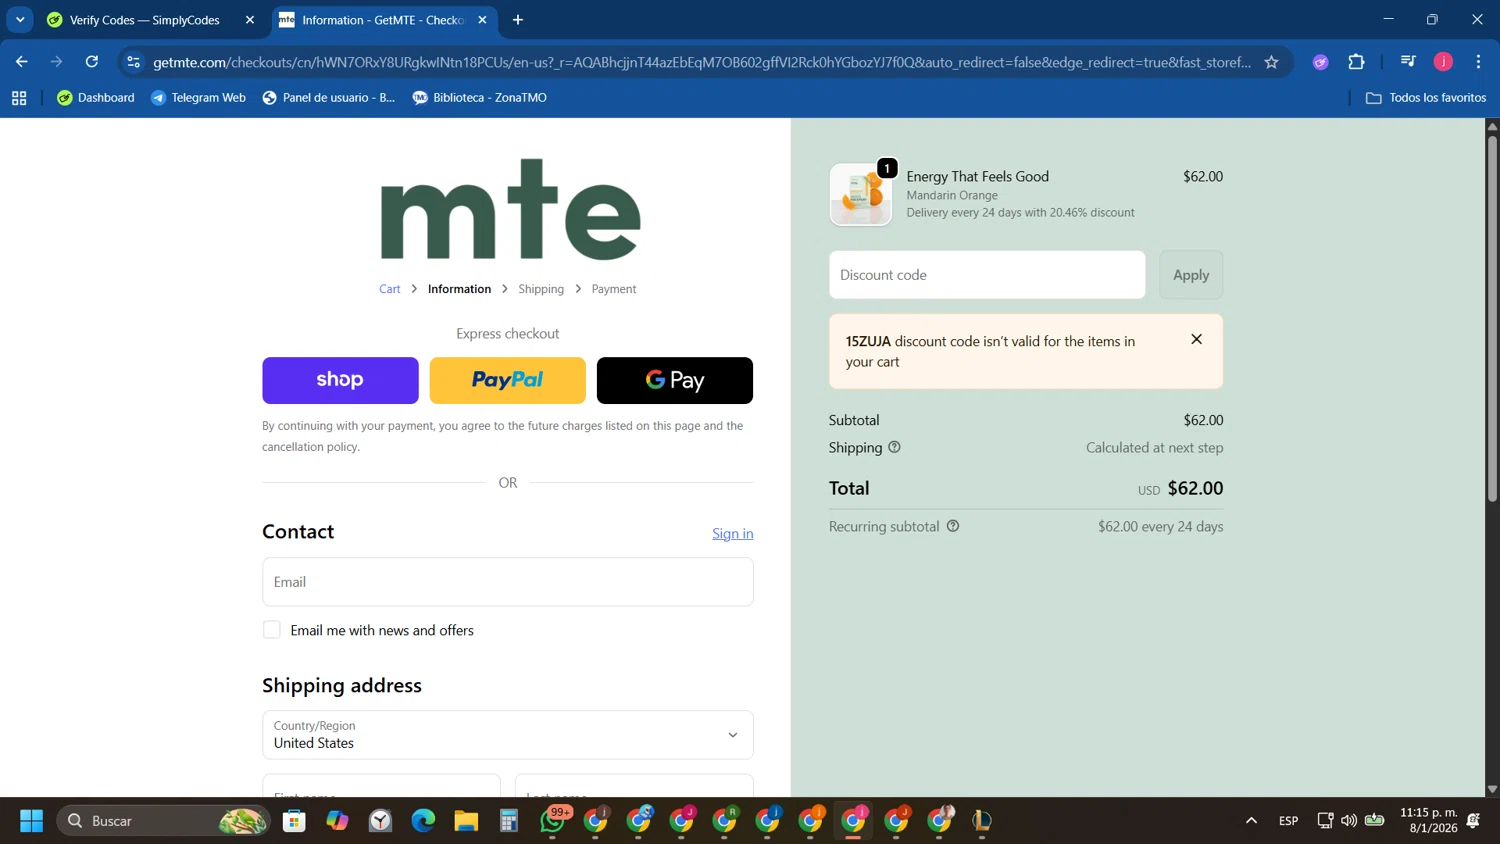Image resolution: width=1500 pixels, height=844 pixels.
Task: Click the page vertical scrollbar
Action: (1492, 318)
